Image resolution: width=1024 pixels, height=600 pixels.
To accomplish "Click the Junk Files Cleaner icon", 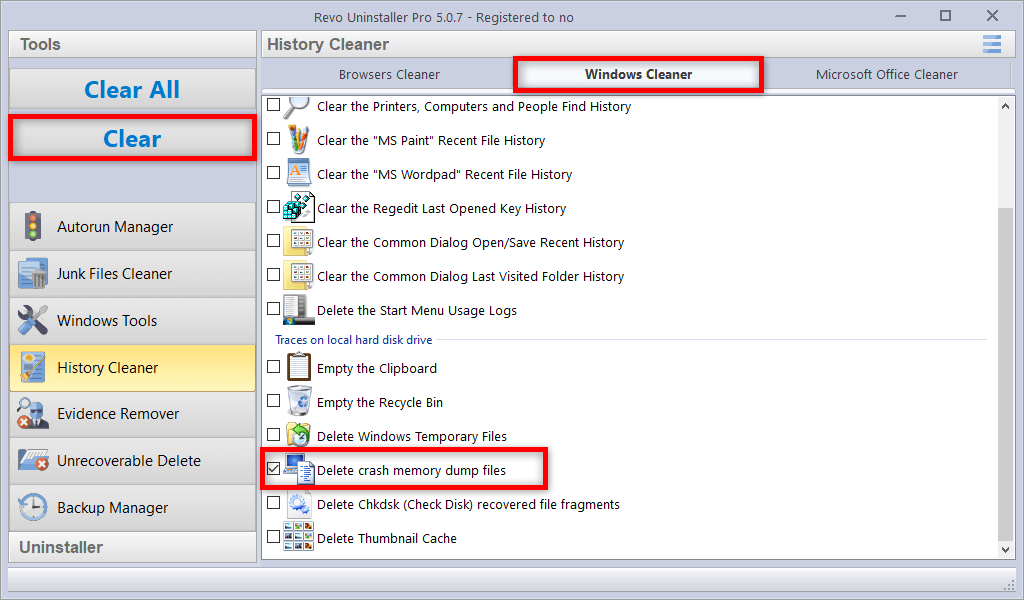I will (x=33, y=274).
